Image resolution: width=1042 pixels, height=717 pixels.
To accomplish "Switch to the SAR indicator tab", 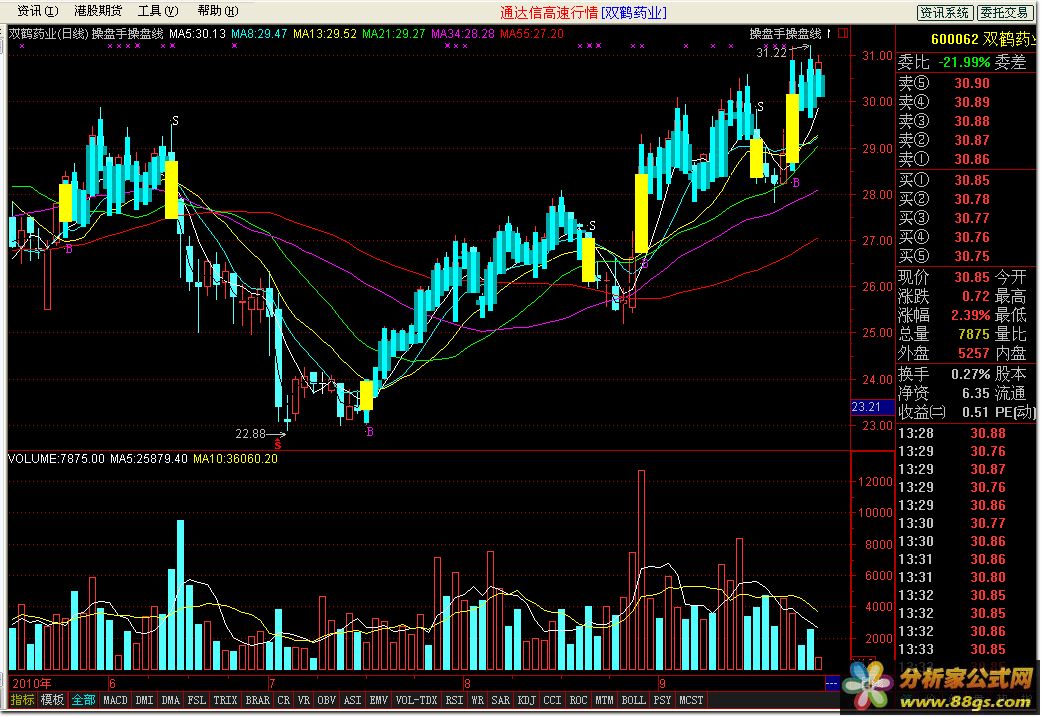I will [500, 700].
